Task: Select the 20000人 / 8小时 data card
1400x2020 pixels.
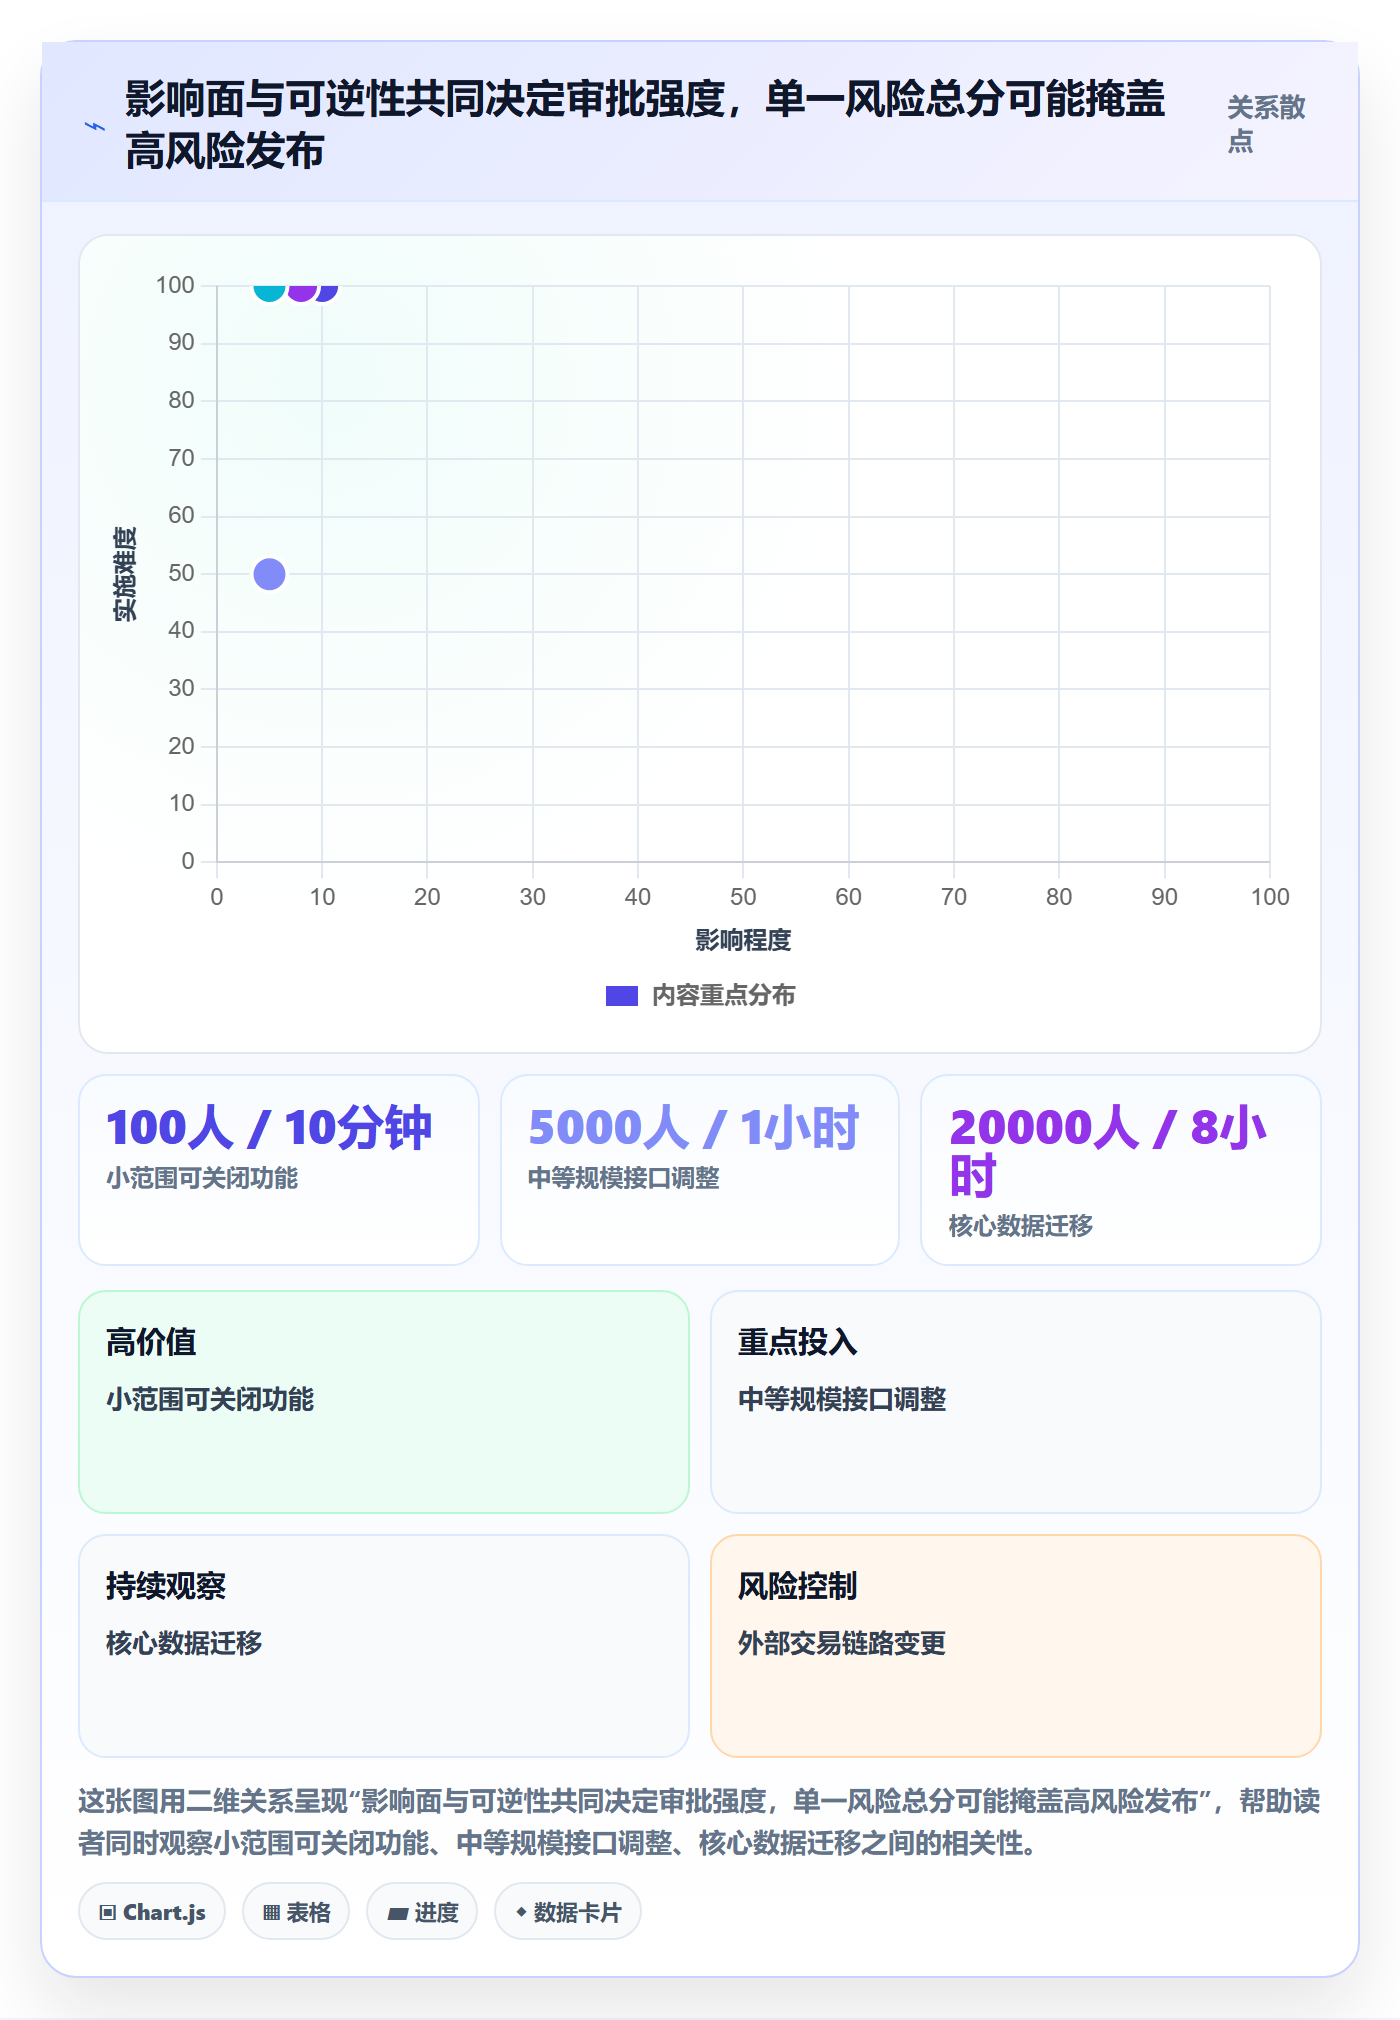Action: click(1121, 1170)
